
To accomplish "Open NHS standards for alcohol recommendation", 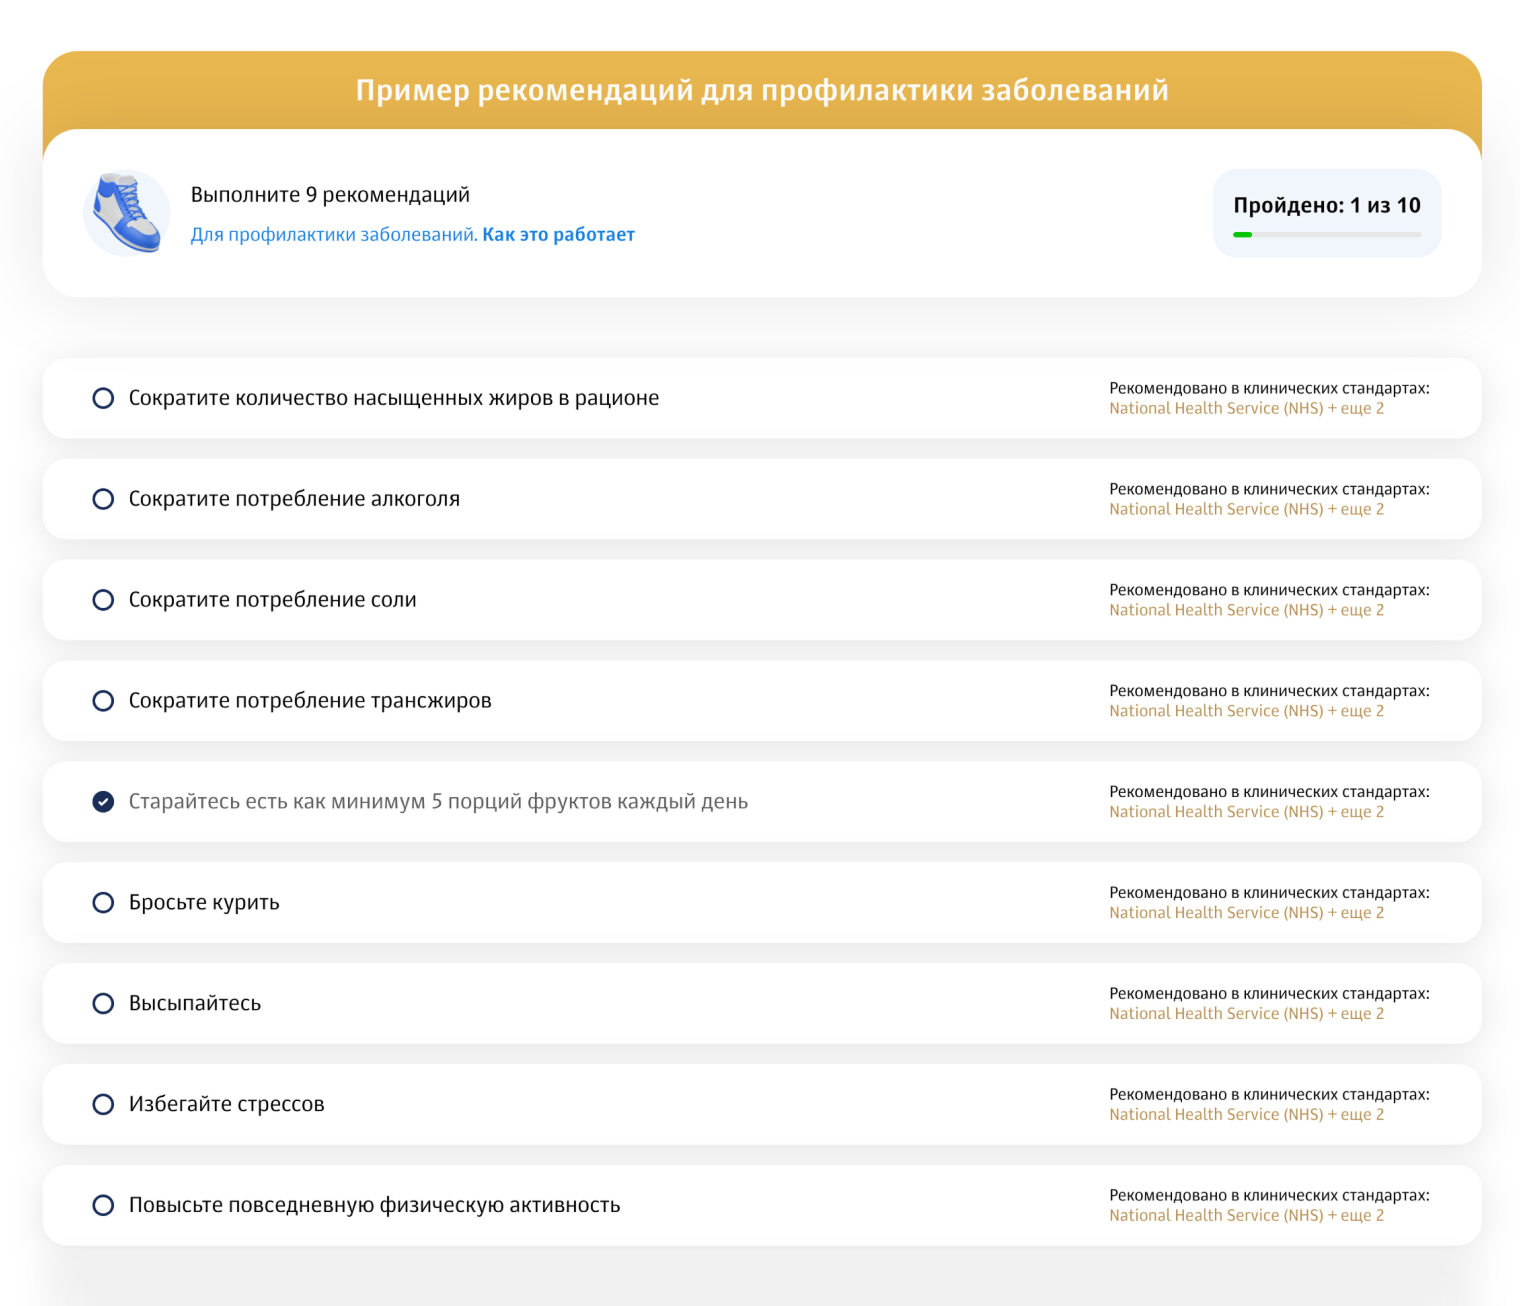I will pos(1247,509).
